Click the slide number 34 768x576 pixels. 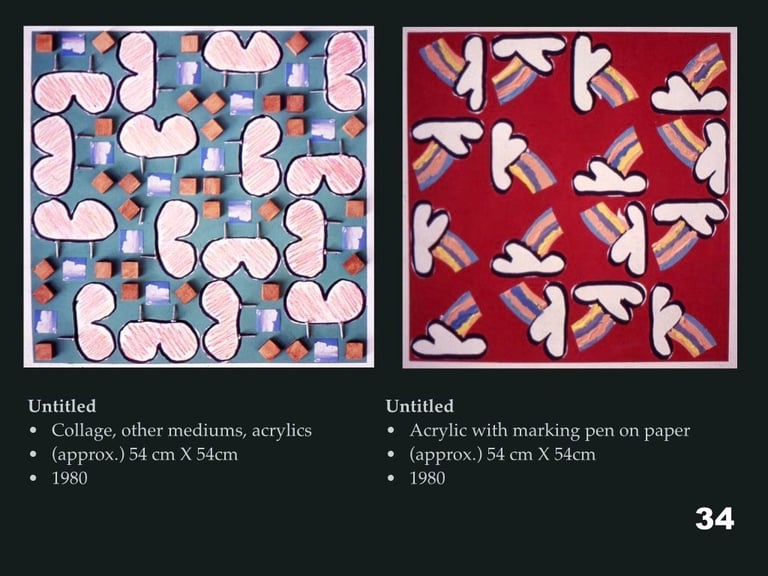point(715,519)
